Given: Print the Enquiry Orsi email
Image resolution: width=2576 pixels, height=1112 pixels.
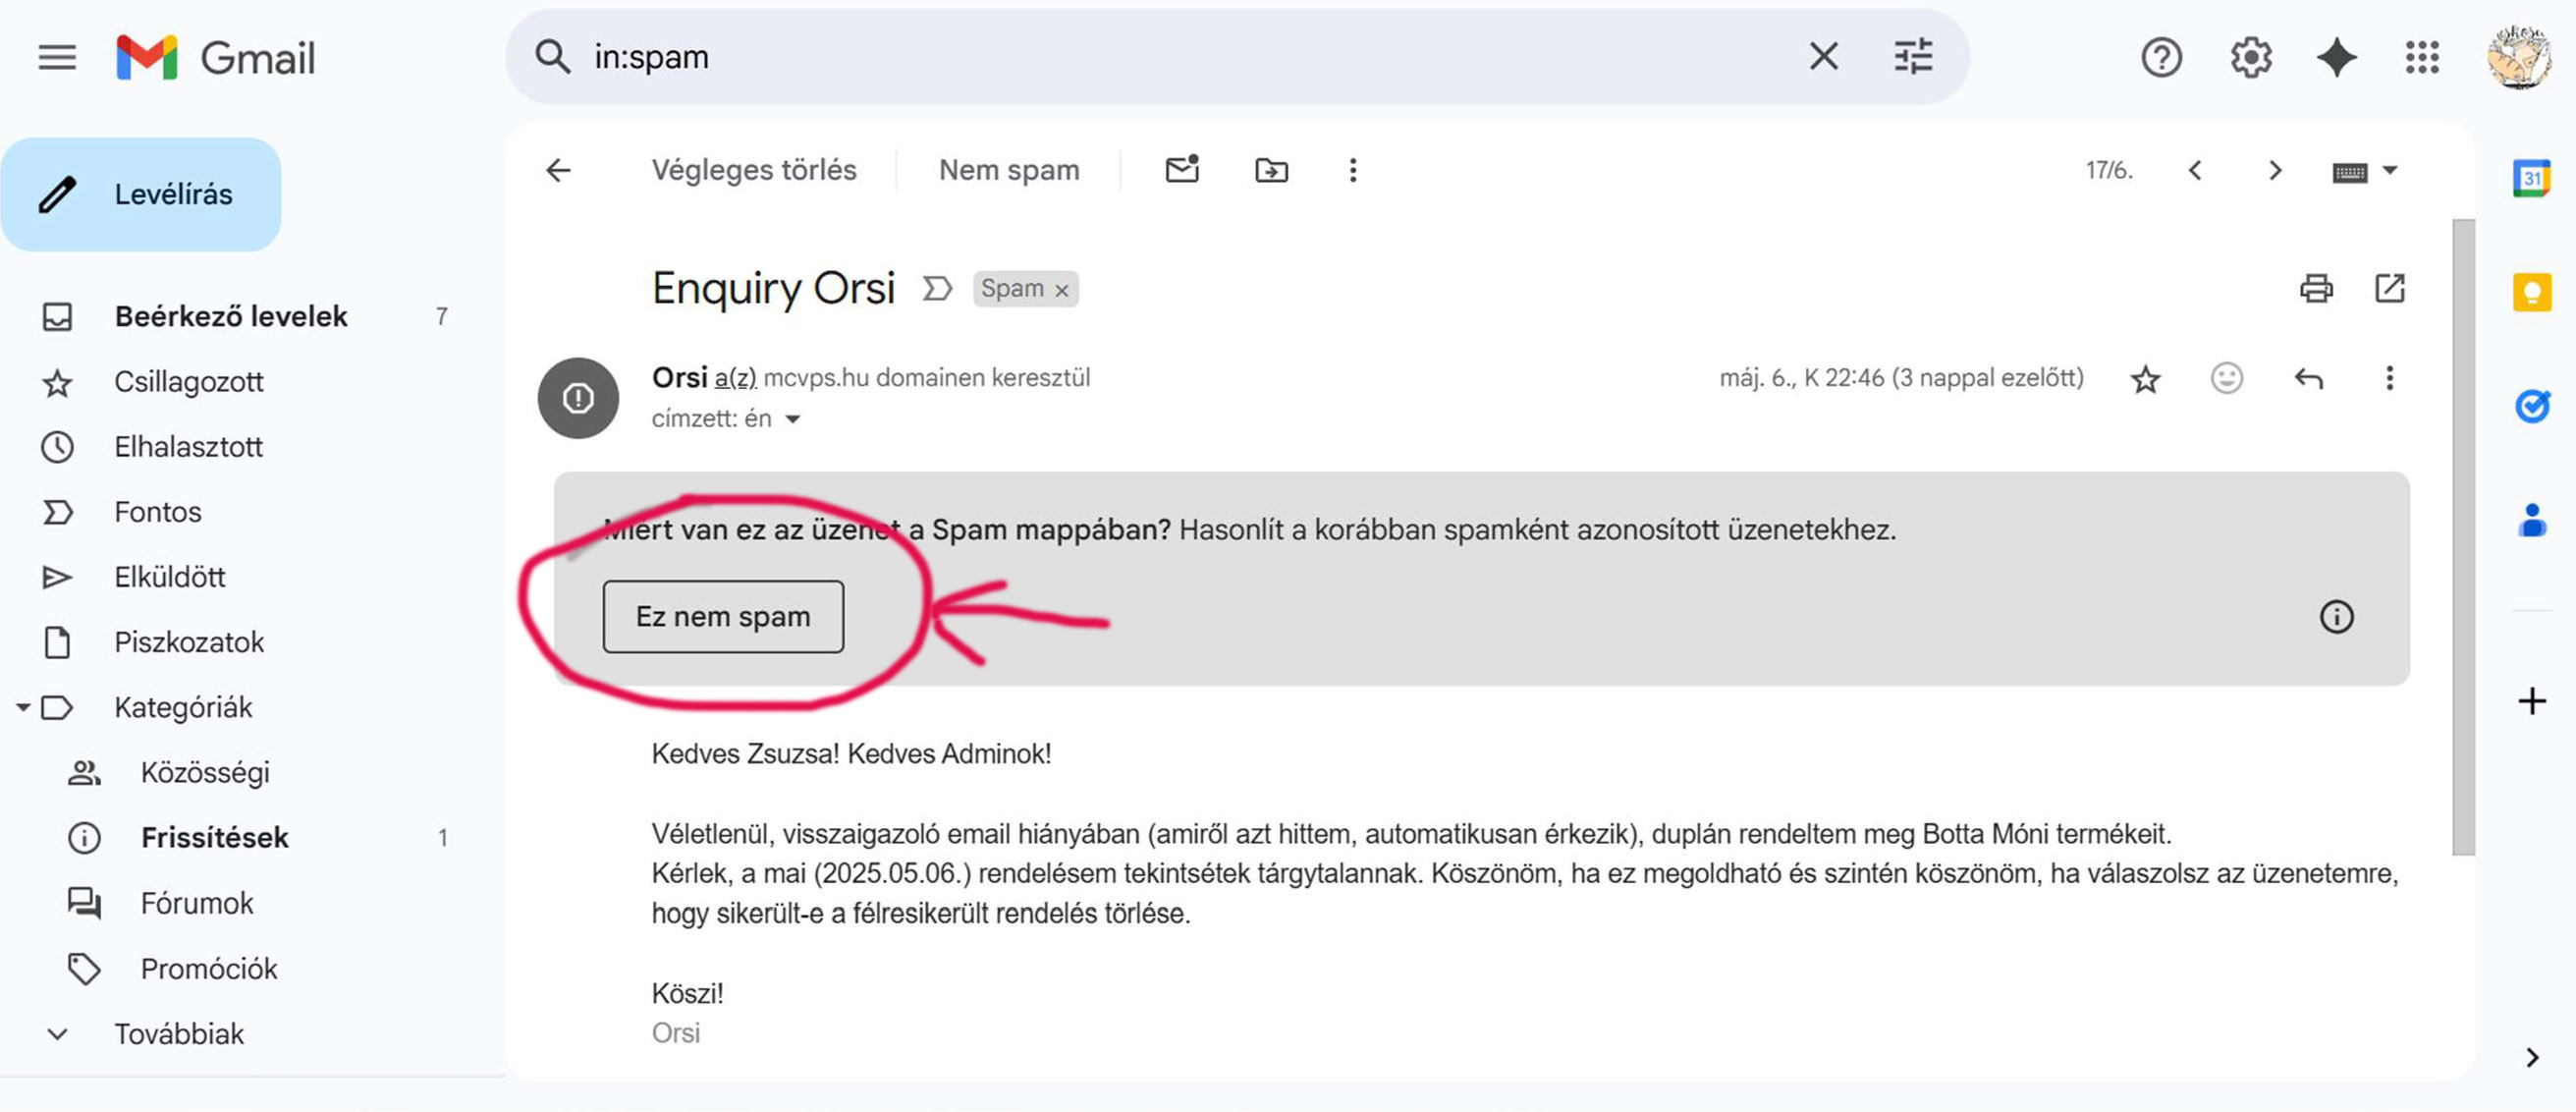Looking at the screenshot, I should (x=2316, y=288).
